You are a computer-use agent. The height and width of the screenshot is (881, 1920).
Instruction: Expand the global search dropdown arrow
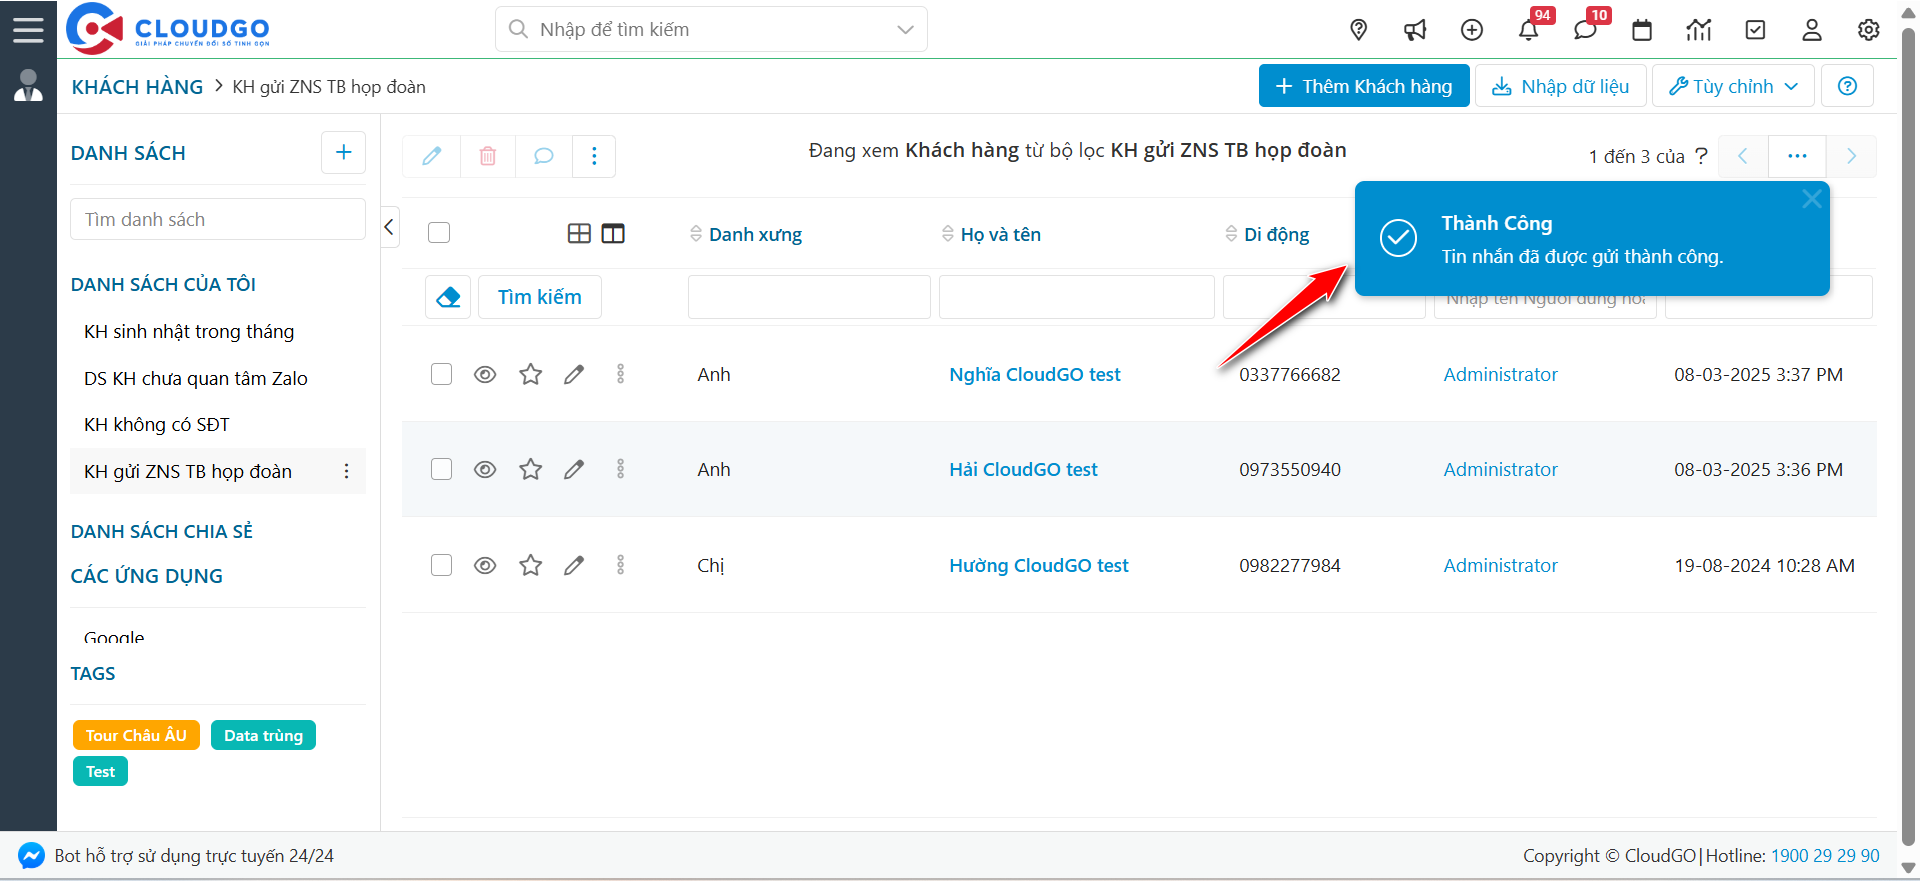(905, 30)
